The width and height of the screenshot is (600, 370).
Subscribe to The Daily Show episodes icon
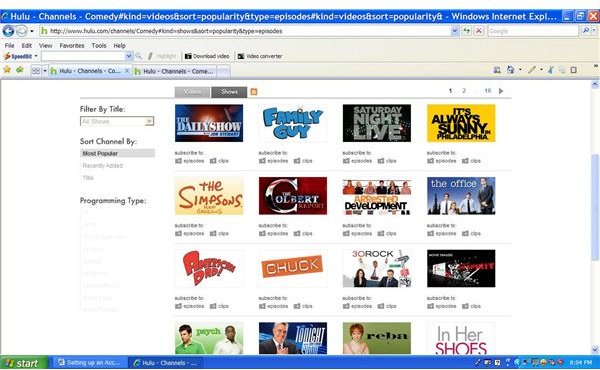178,161
